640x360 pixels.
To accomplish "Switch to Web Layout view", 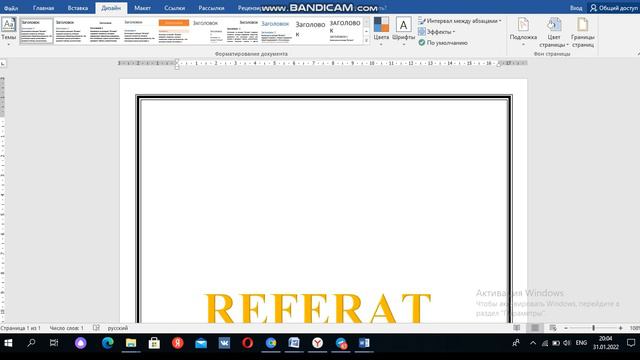I will click(553, 328).
